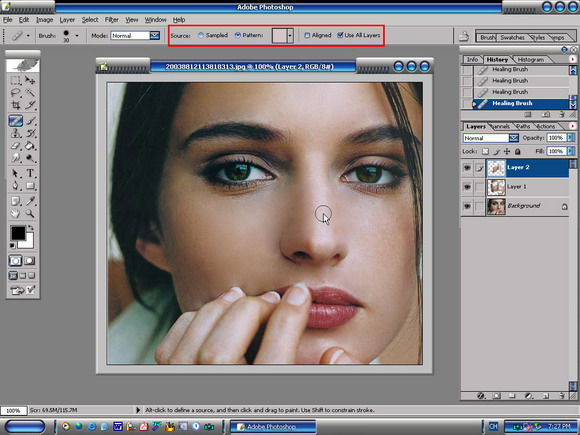Hide the Background layer eye icon
The image size is (580, 435).
[467, 206]
